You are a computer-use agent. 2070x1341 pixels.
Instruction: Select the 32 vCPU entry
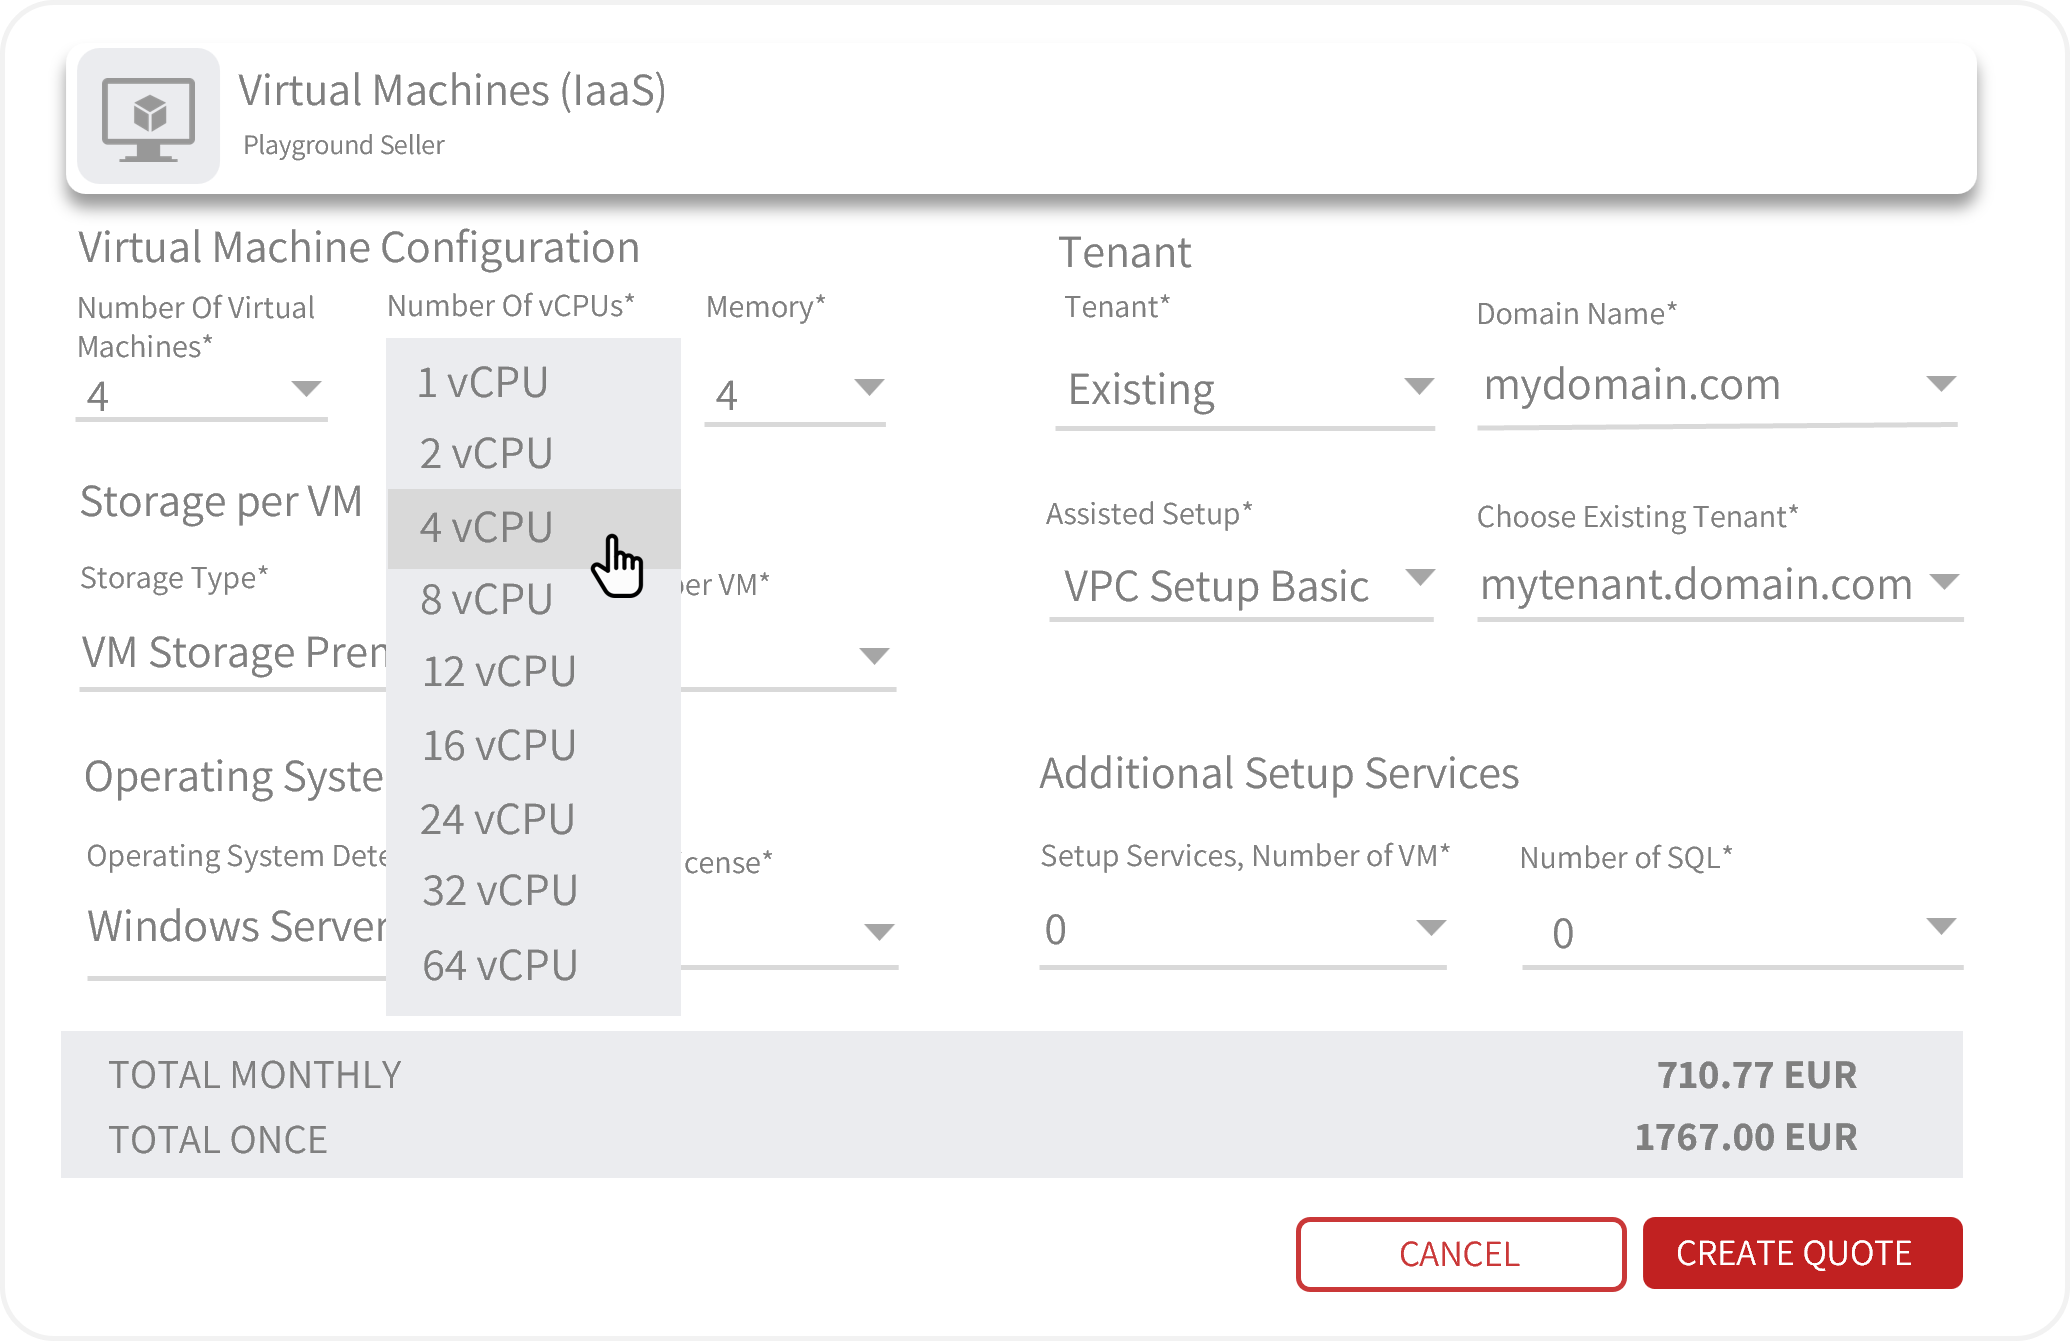(533, 891)
